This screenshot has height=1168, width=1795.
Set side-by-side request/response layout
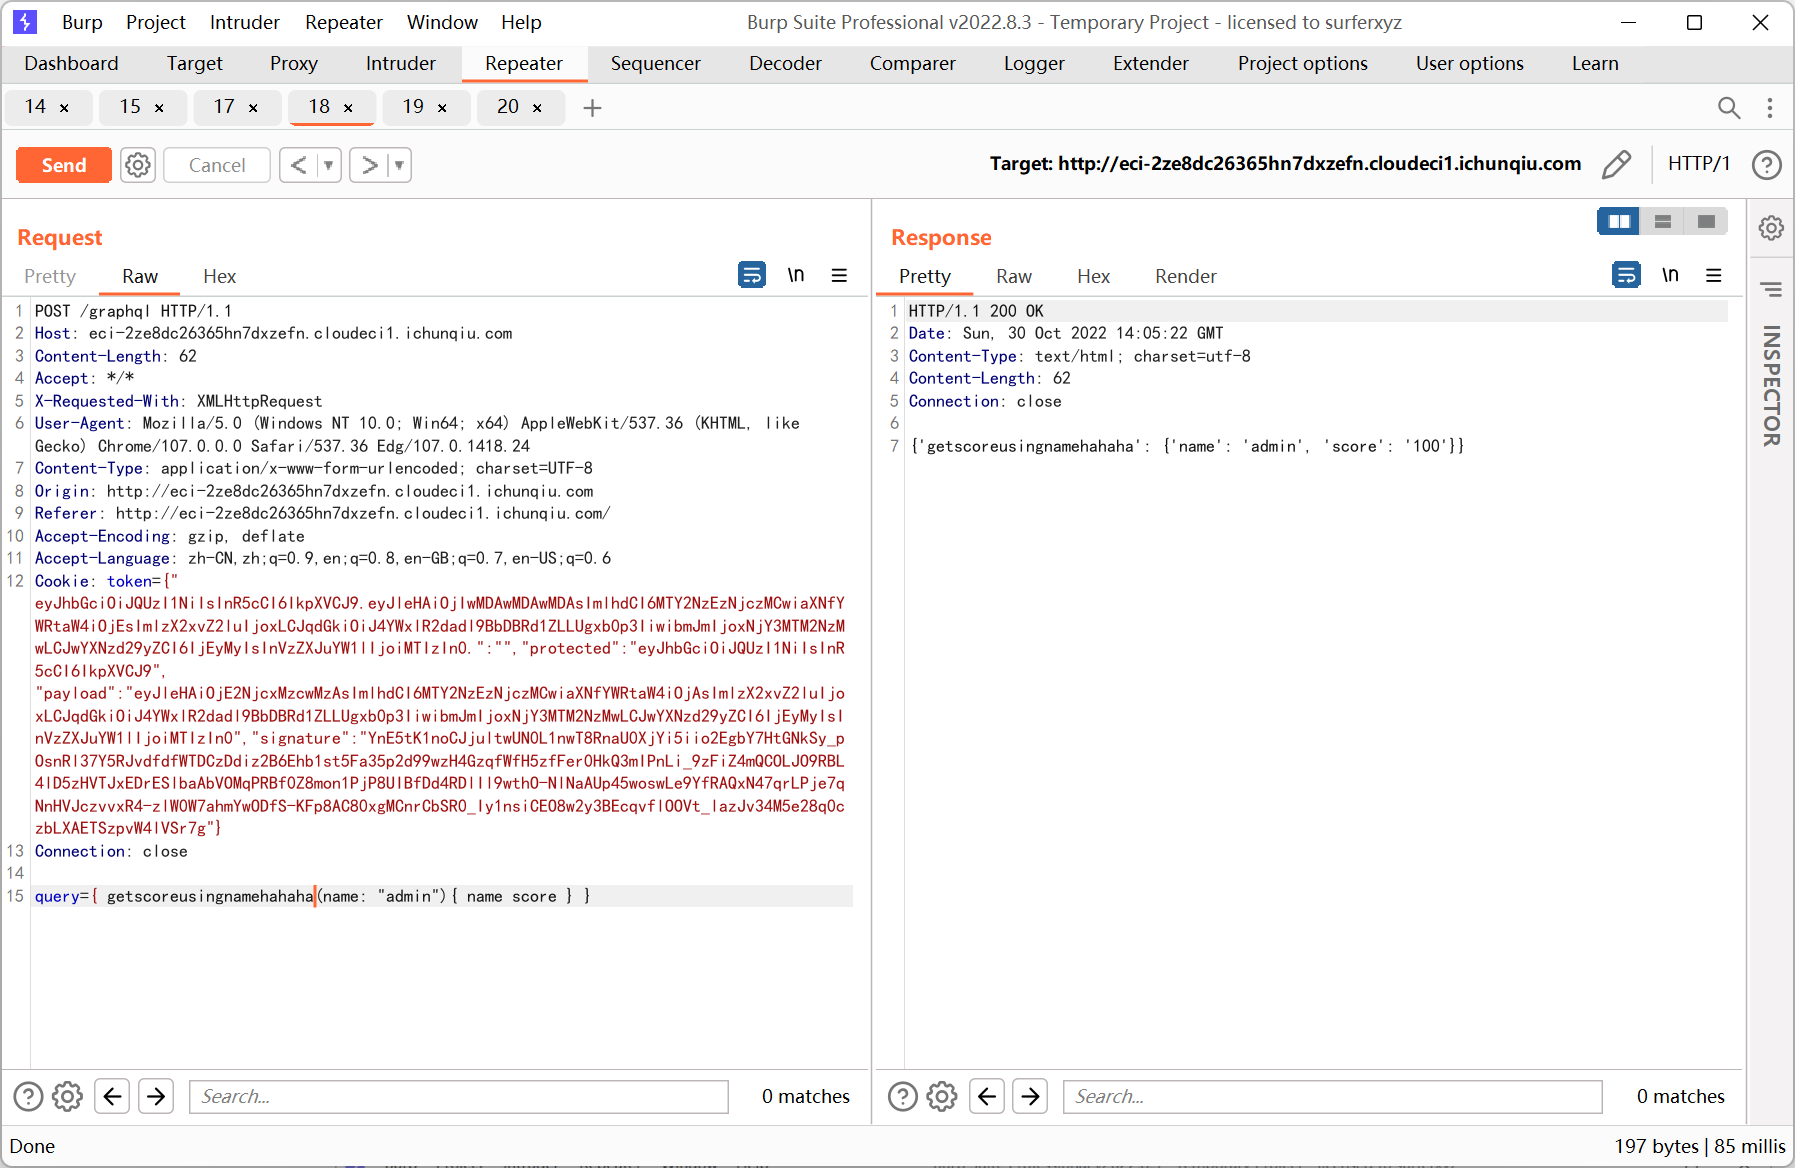1619,221
